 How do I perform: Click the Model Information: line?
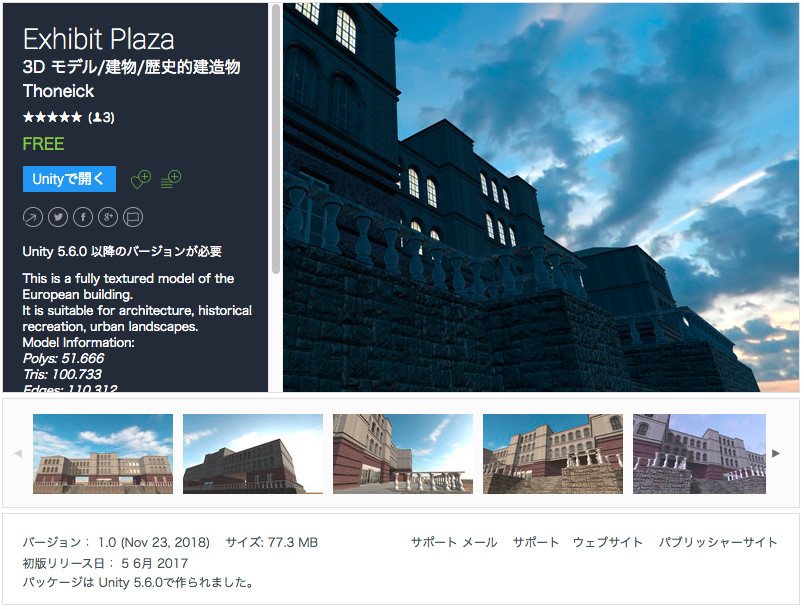point(78,342)
